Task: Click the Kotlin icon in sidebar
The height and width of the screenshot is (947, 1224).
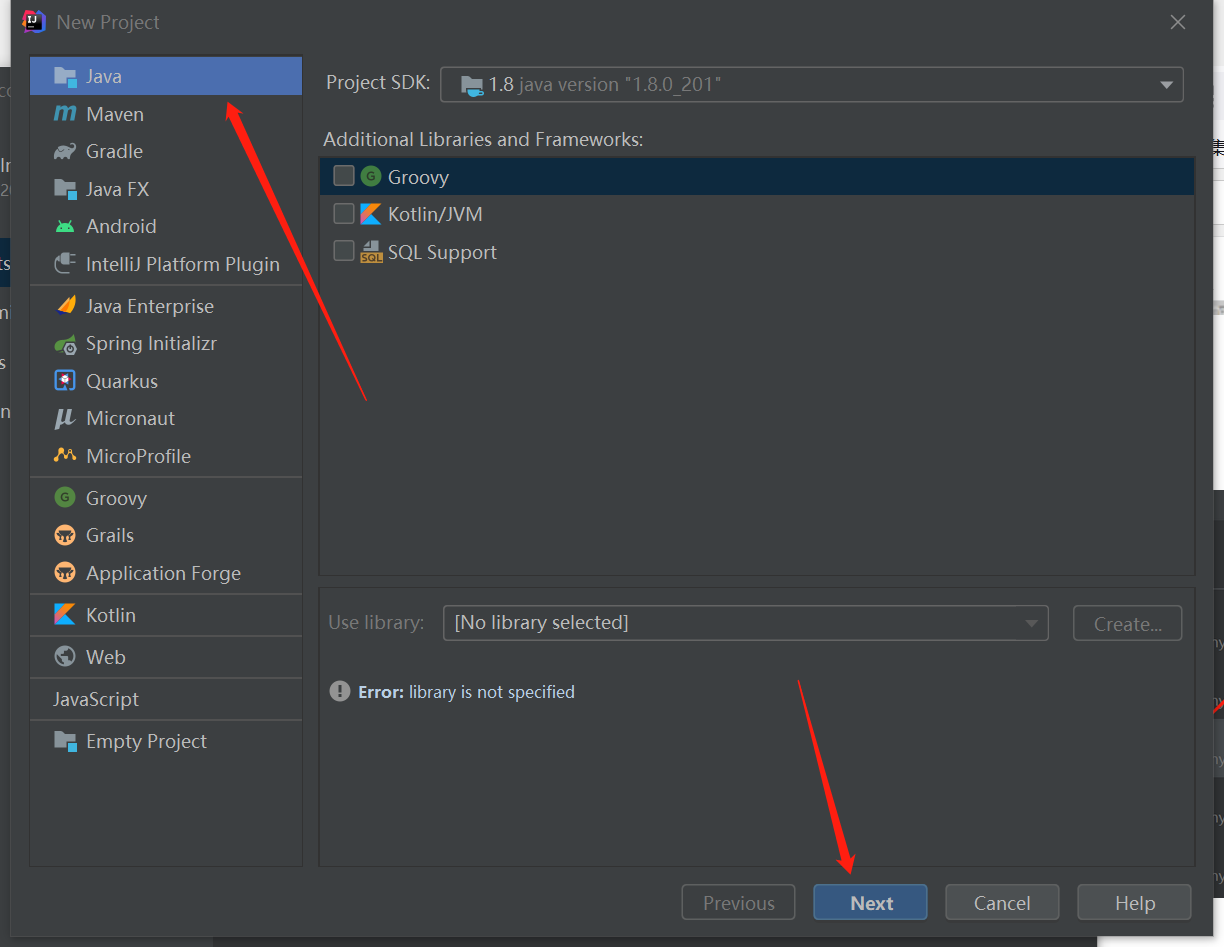Action: coord(65,615)
